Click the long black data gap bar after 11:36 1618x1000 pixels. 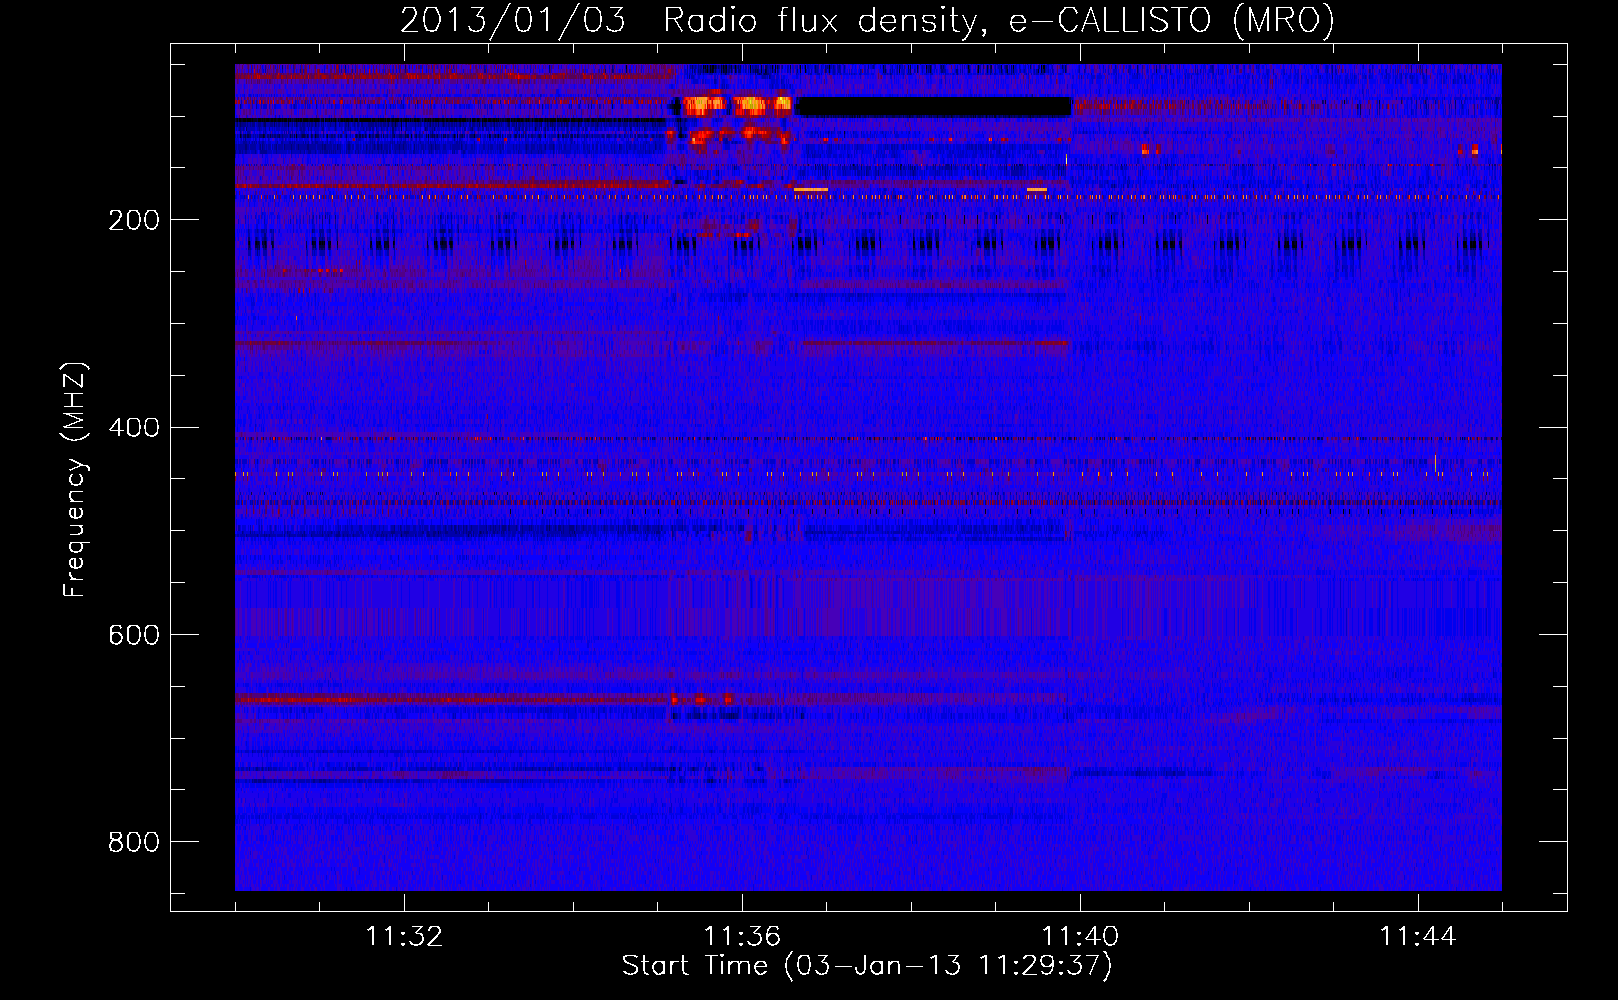[933, 107]
